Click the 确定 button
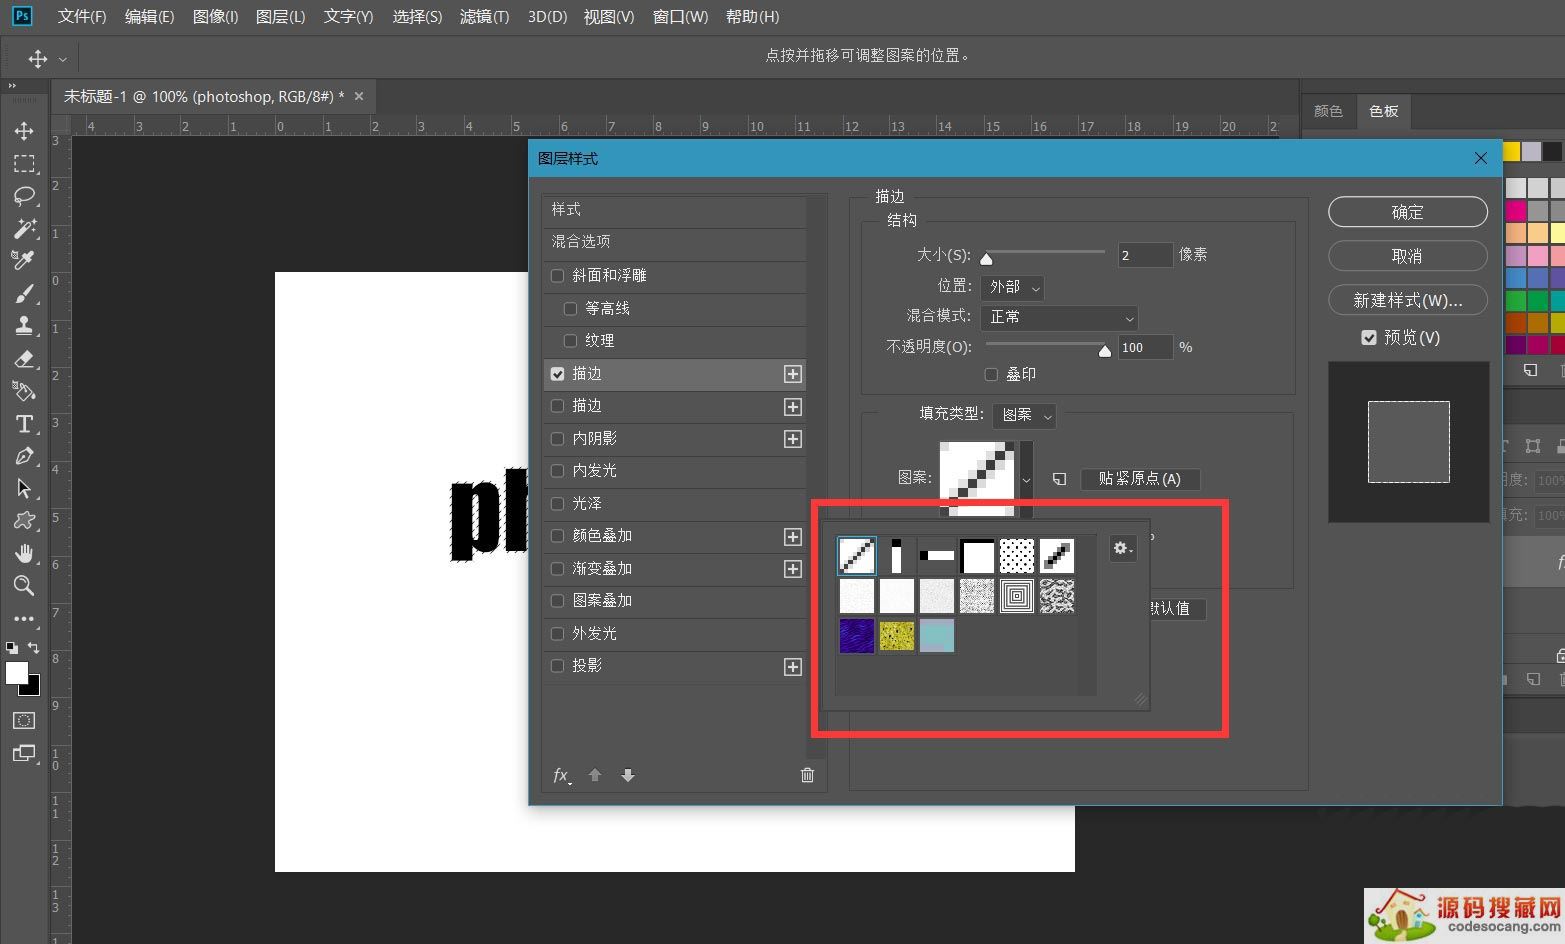1565x944 pixels. tap(1407, 212)
